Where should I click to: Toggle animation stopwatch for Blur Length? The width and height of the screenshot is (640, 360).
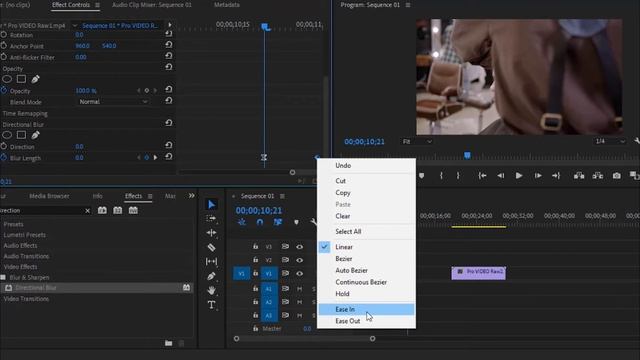pyautogui.click(x=4, y=158)
